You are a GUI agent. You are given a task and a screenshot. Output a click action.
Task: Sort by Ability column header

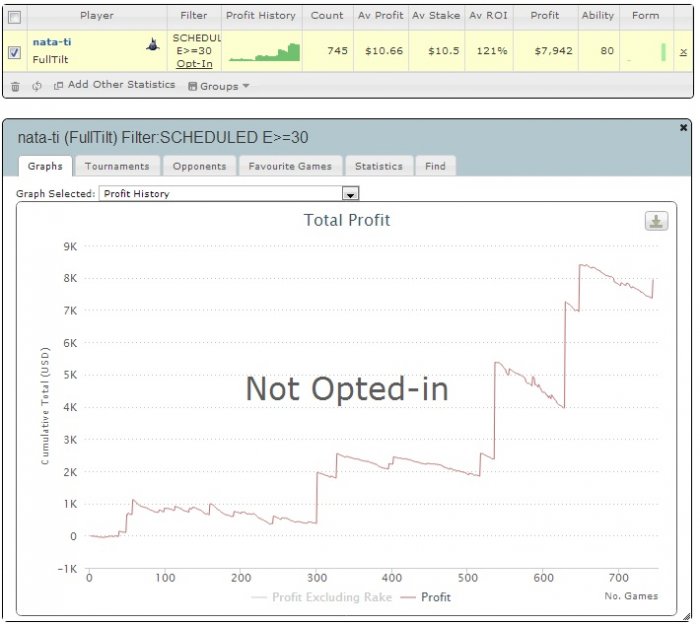[598, 16]
